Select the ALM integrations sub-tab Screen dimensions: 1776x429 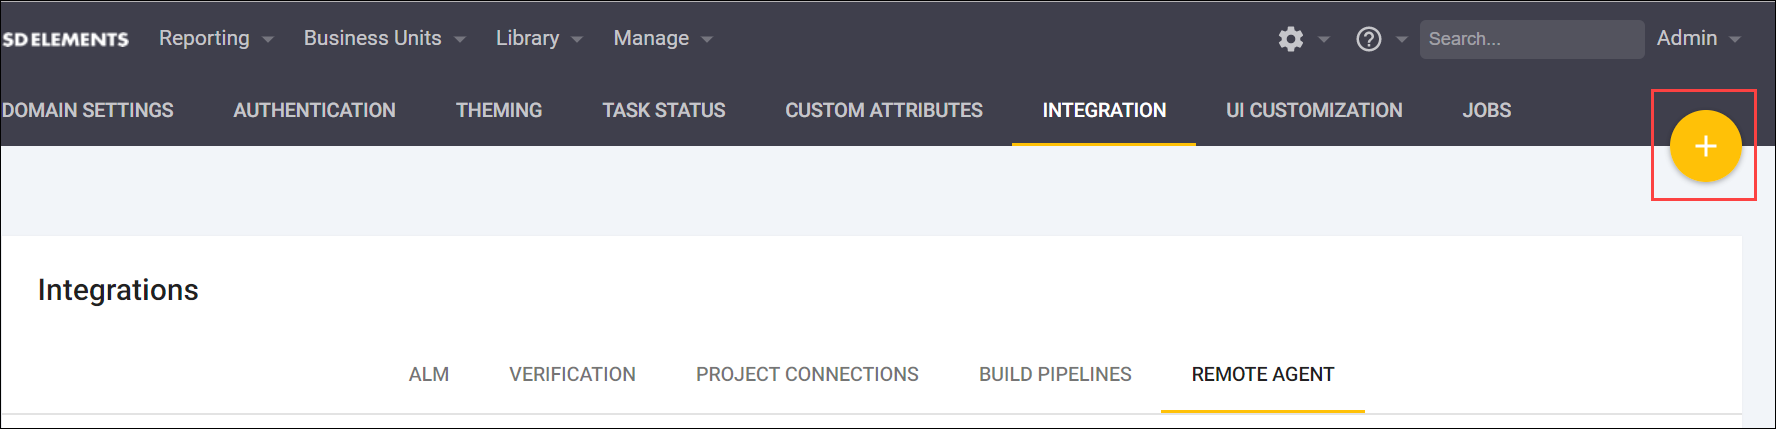[429, 374]
